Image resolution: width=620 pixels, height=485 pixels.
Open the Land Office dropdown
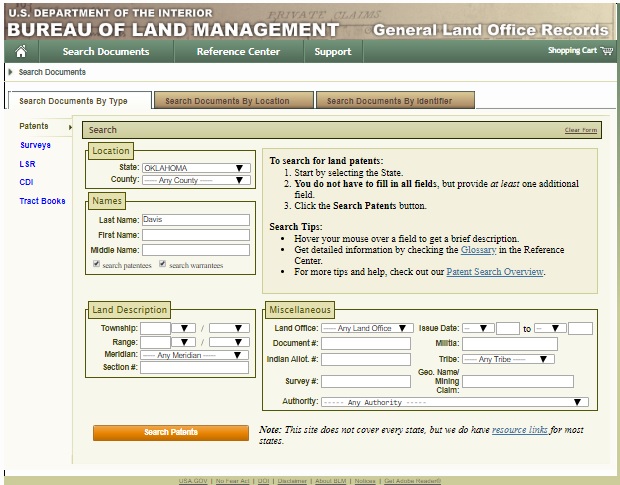click(367, 328)
